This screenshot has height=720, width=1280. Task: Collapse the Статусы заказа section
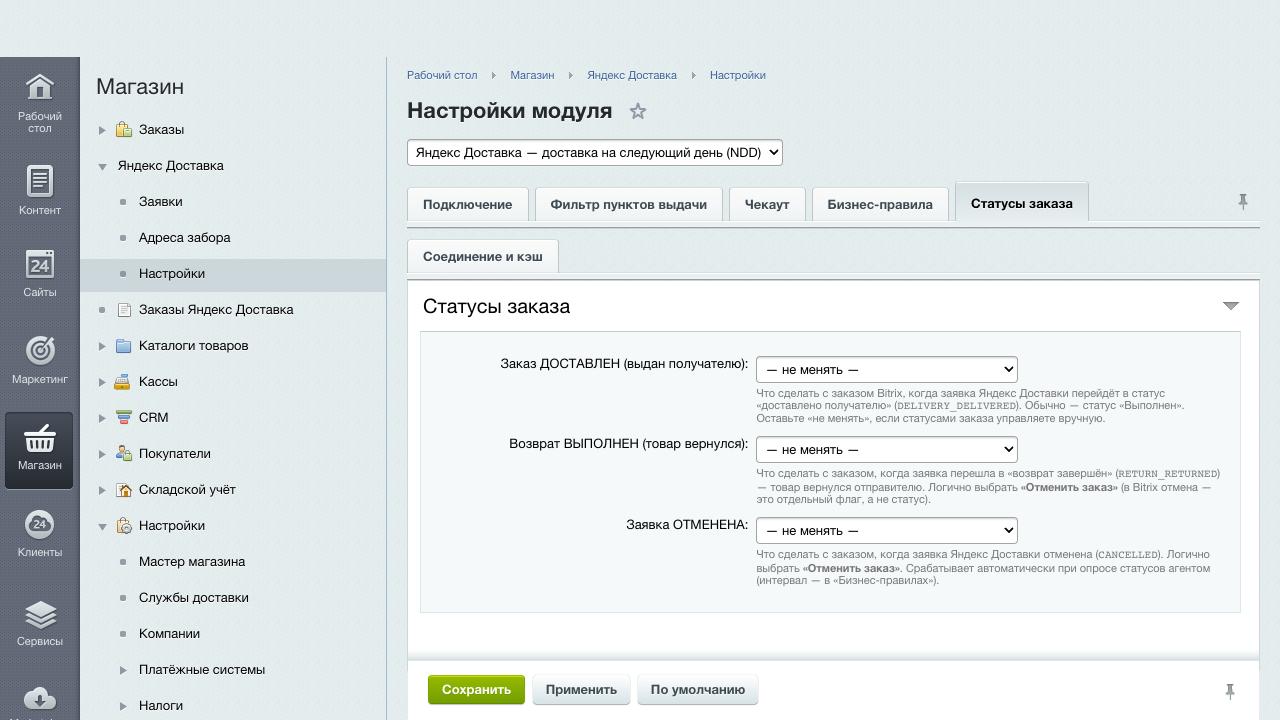(1231, 306)
